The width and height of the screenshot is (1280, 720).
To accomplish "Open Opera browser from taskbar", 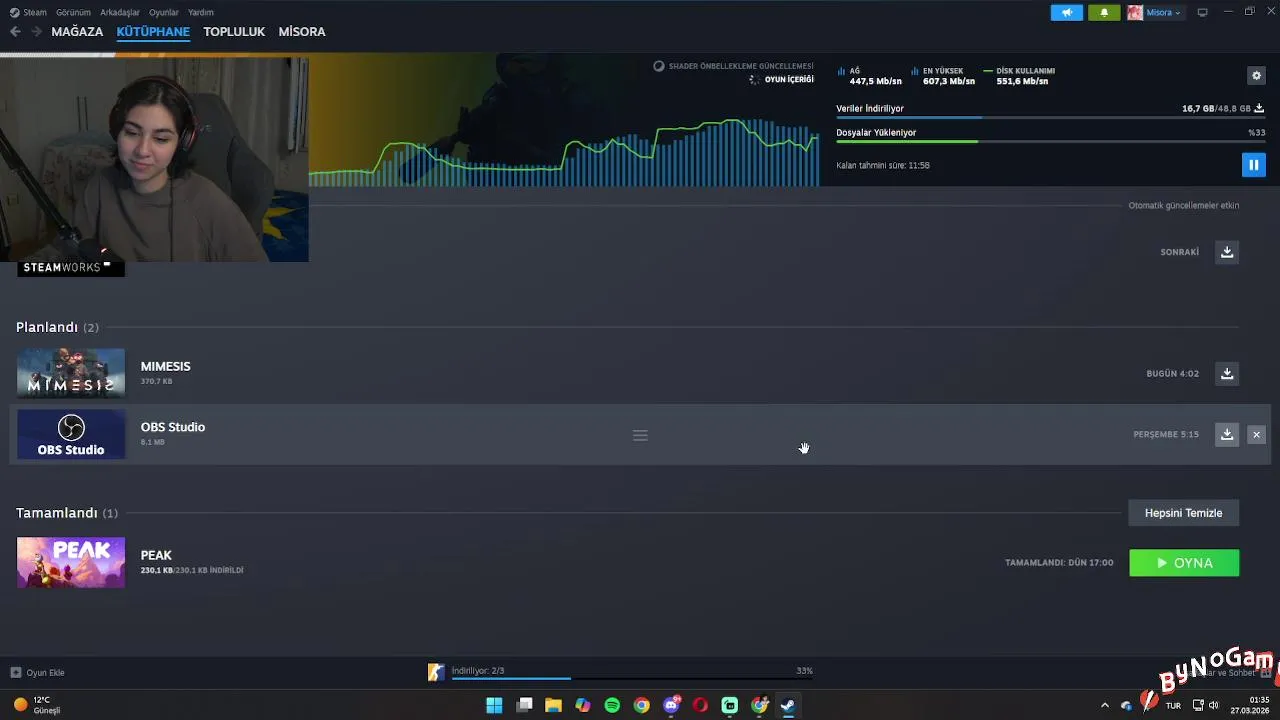I will coord(700,705).
